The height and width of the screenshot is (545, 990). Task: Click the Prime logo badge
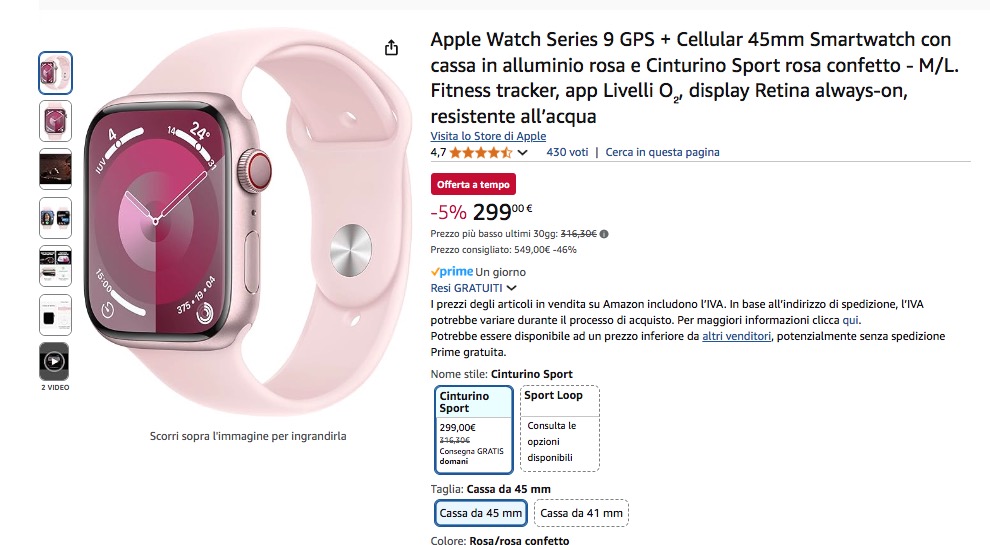coord(452,272)
